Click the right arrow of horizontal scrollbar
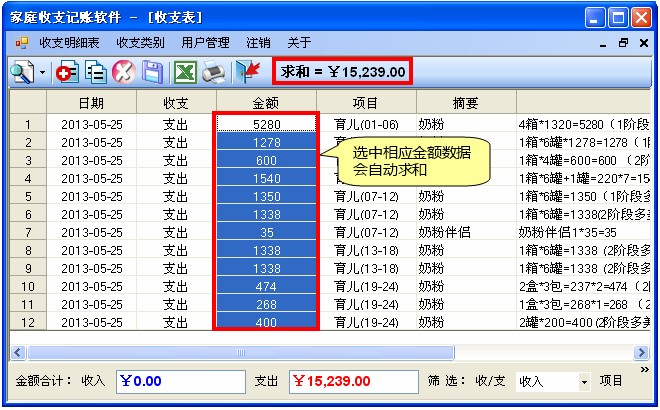 pos(641,352)
